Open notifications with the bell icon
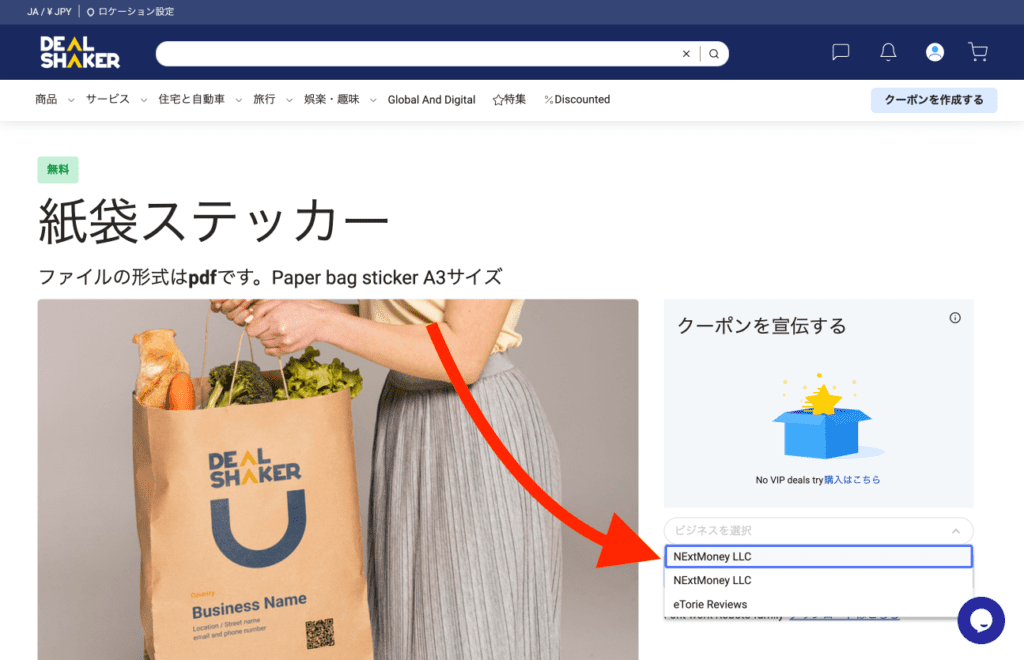Image resolution: width=1024 pixels, height=660 pixels. point(888,52)
